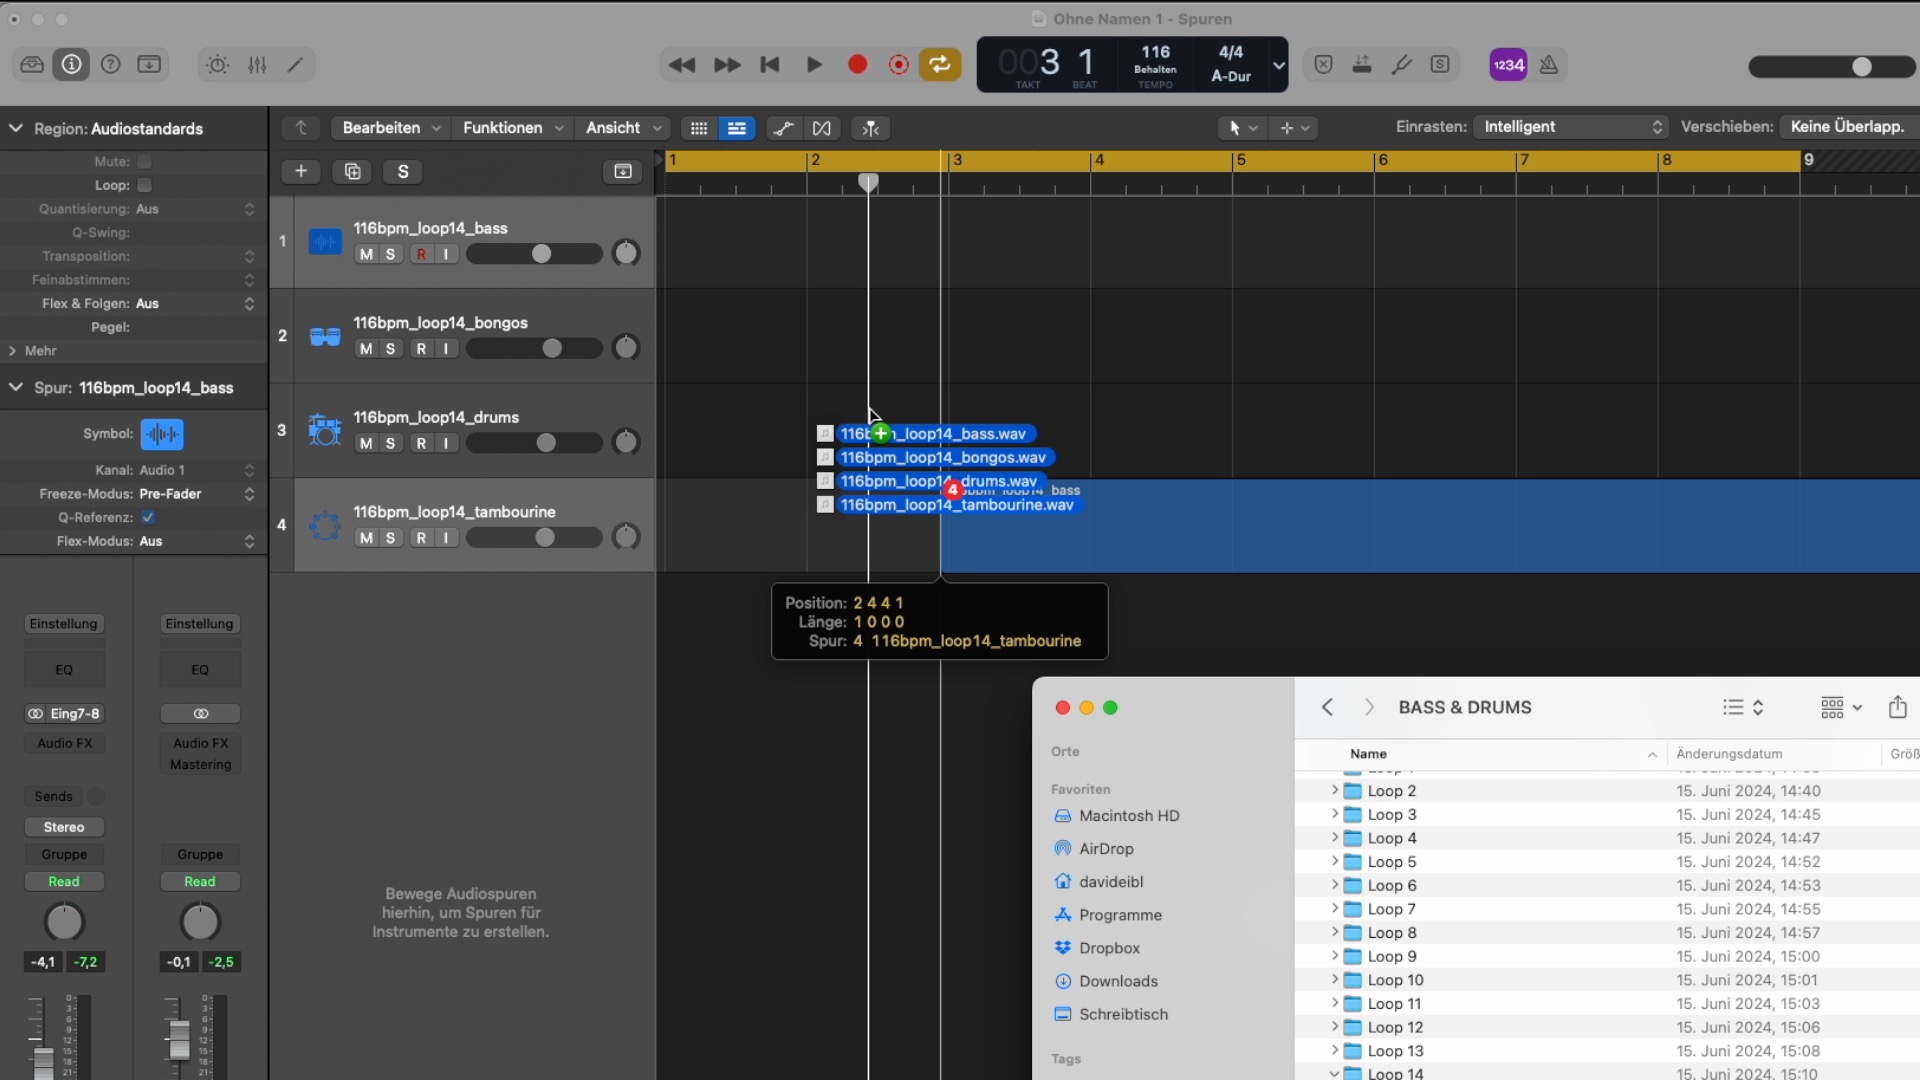Start playback with Play button
The width and height of the screenshot is (1920, 1080).
pyautogui.click(x=814, y=65)
